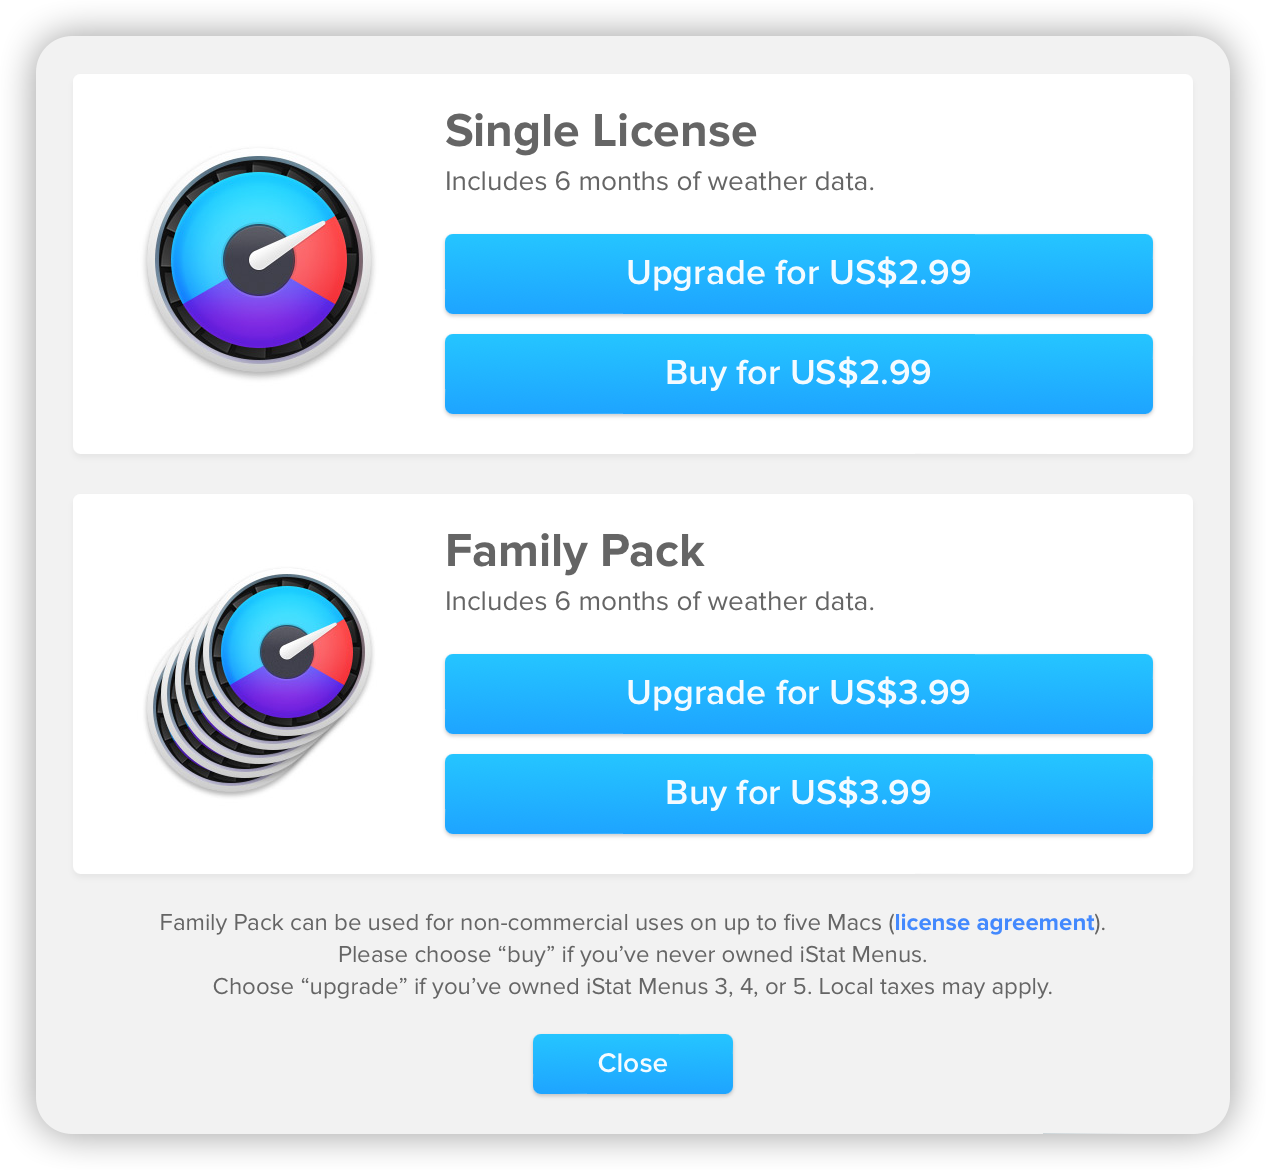Buy Family Pack for US$3.99
Viewport: 1266px width, 1170px height.
[x=798, y=794]
